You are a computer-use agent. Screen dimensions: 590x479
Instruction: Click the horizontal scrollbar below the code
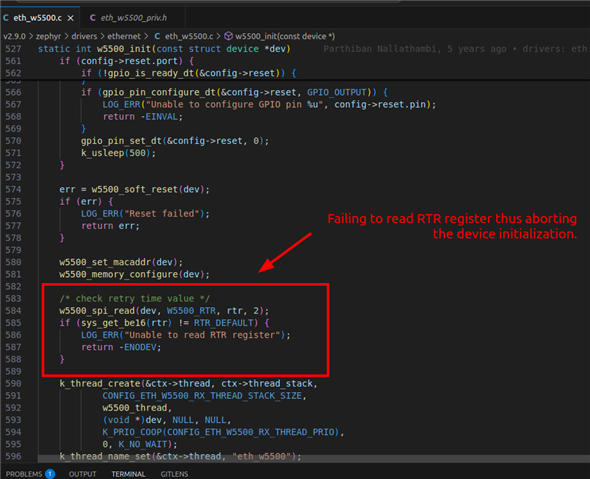(x=314, y=459)
